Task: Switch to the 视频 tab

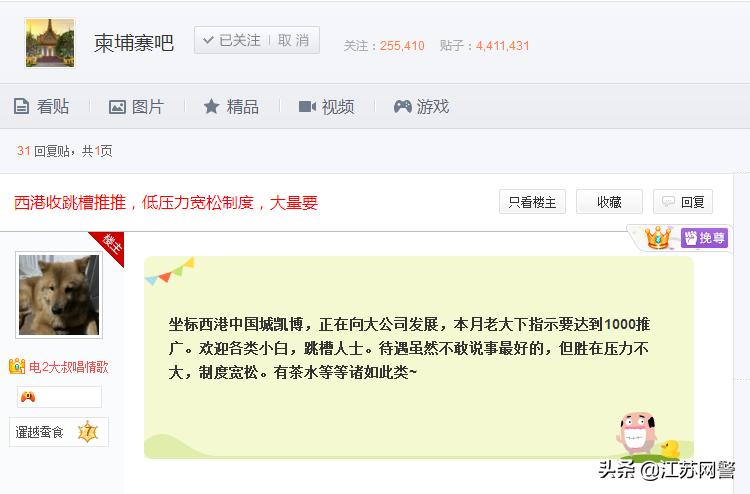Action: coord(327,106)
